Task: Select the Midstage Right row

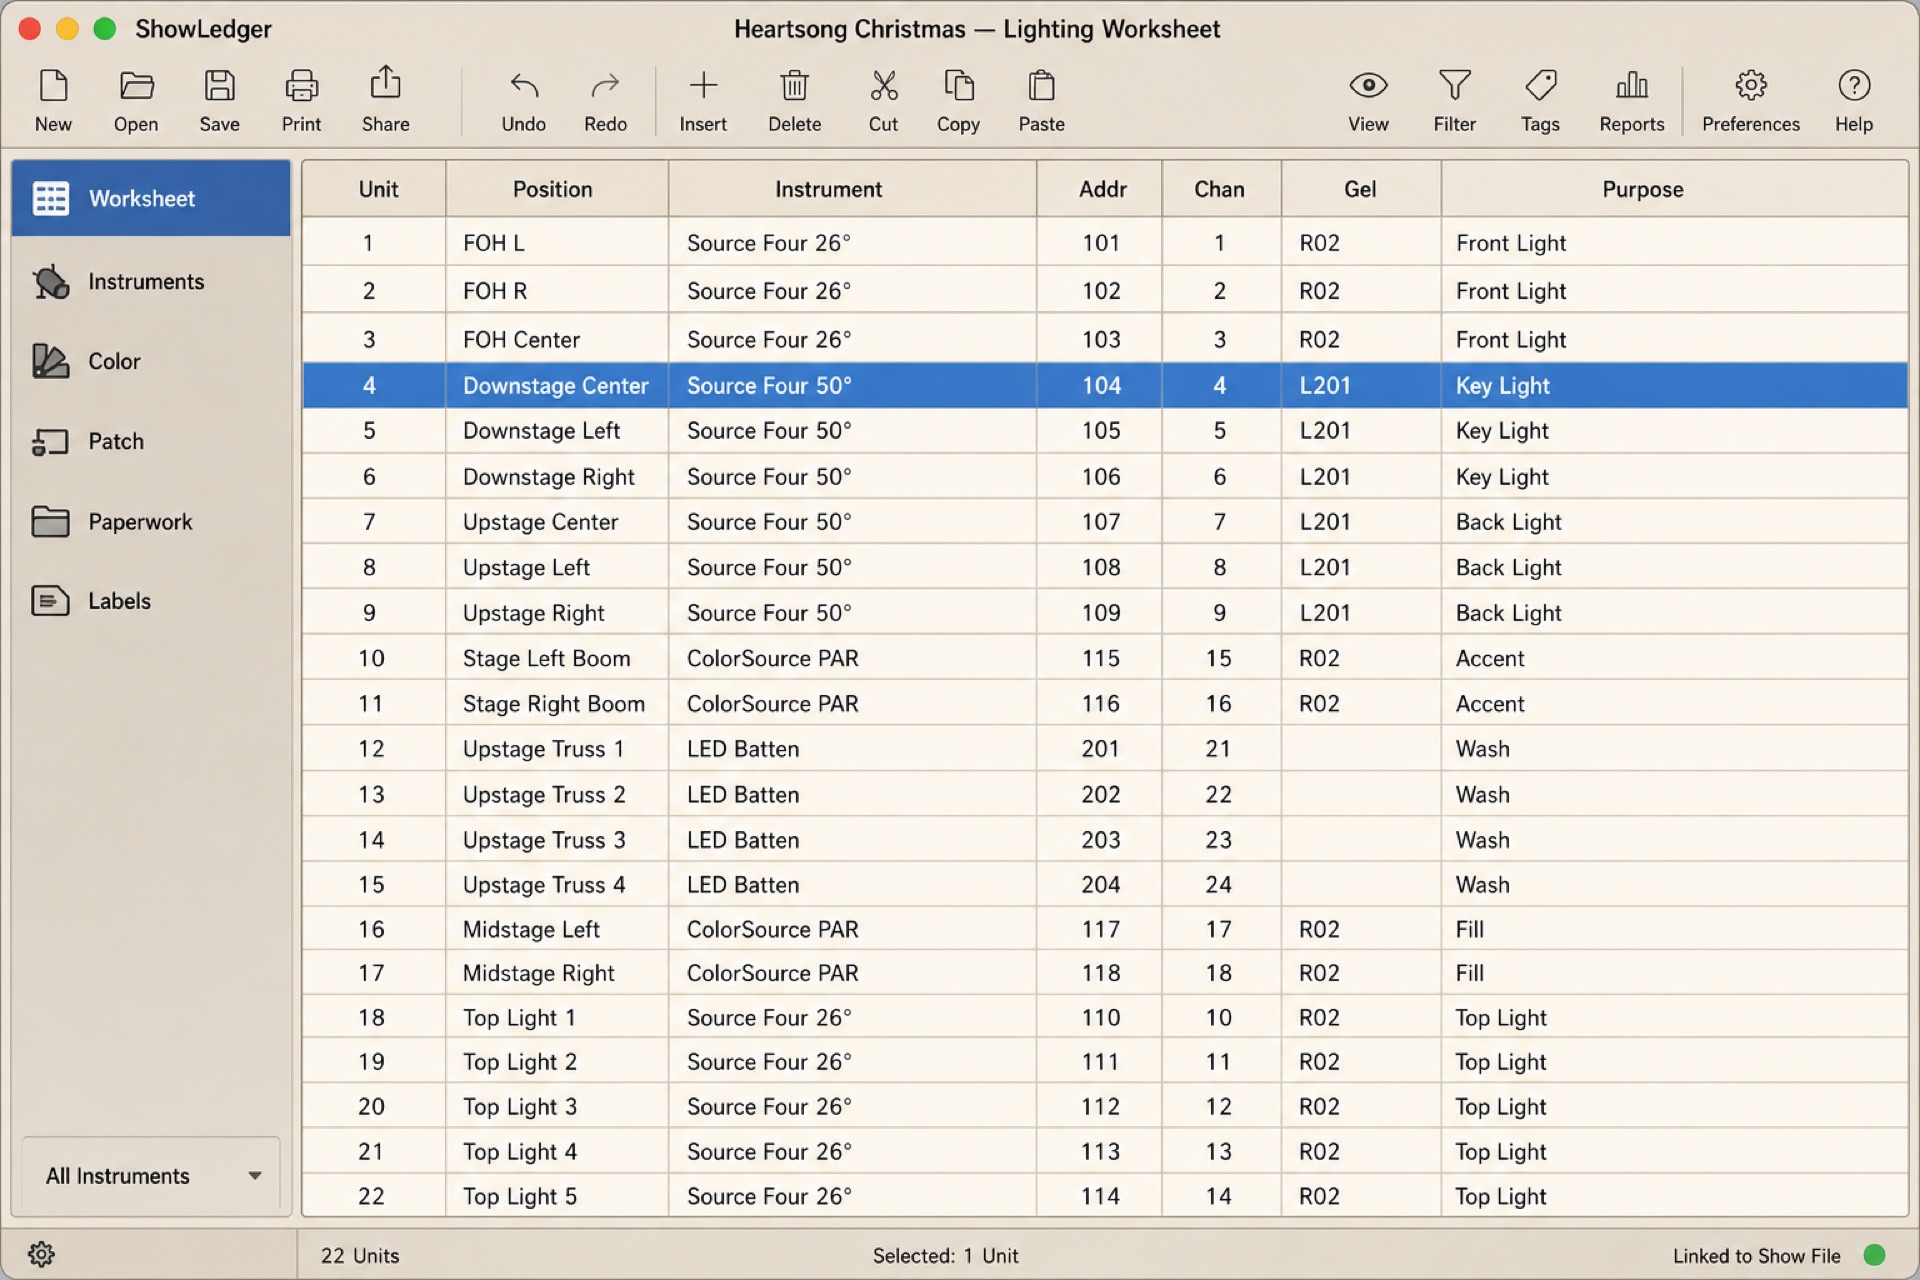Action: coord(1105,973)
